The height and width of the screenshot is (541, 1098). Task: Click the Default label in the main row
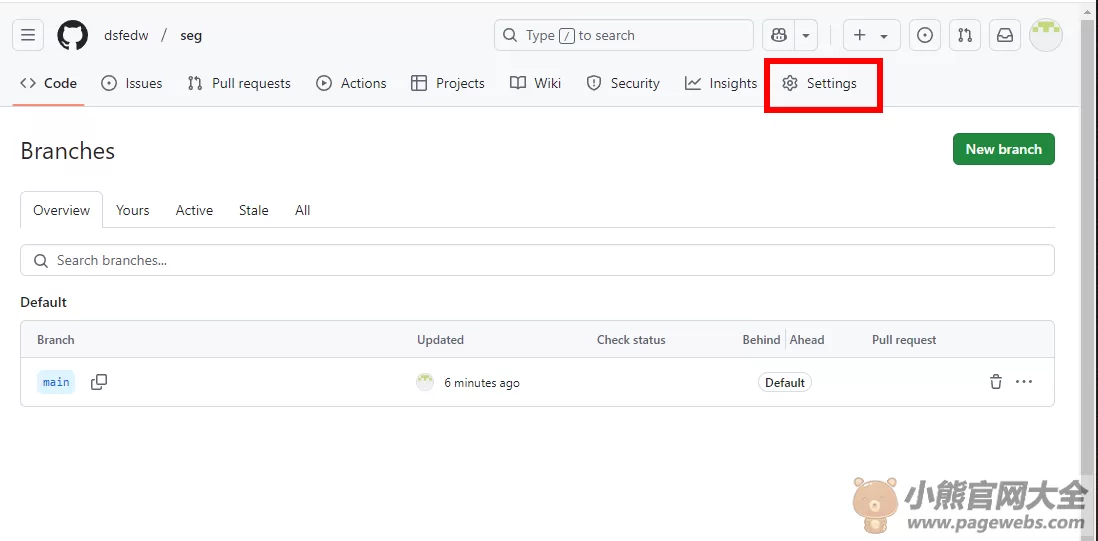(784, 383)
